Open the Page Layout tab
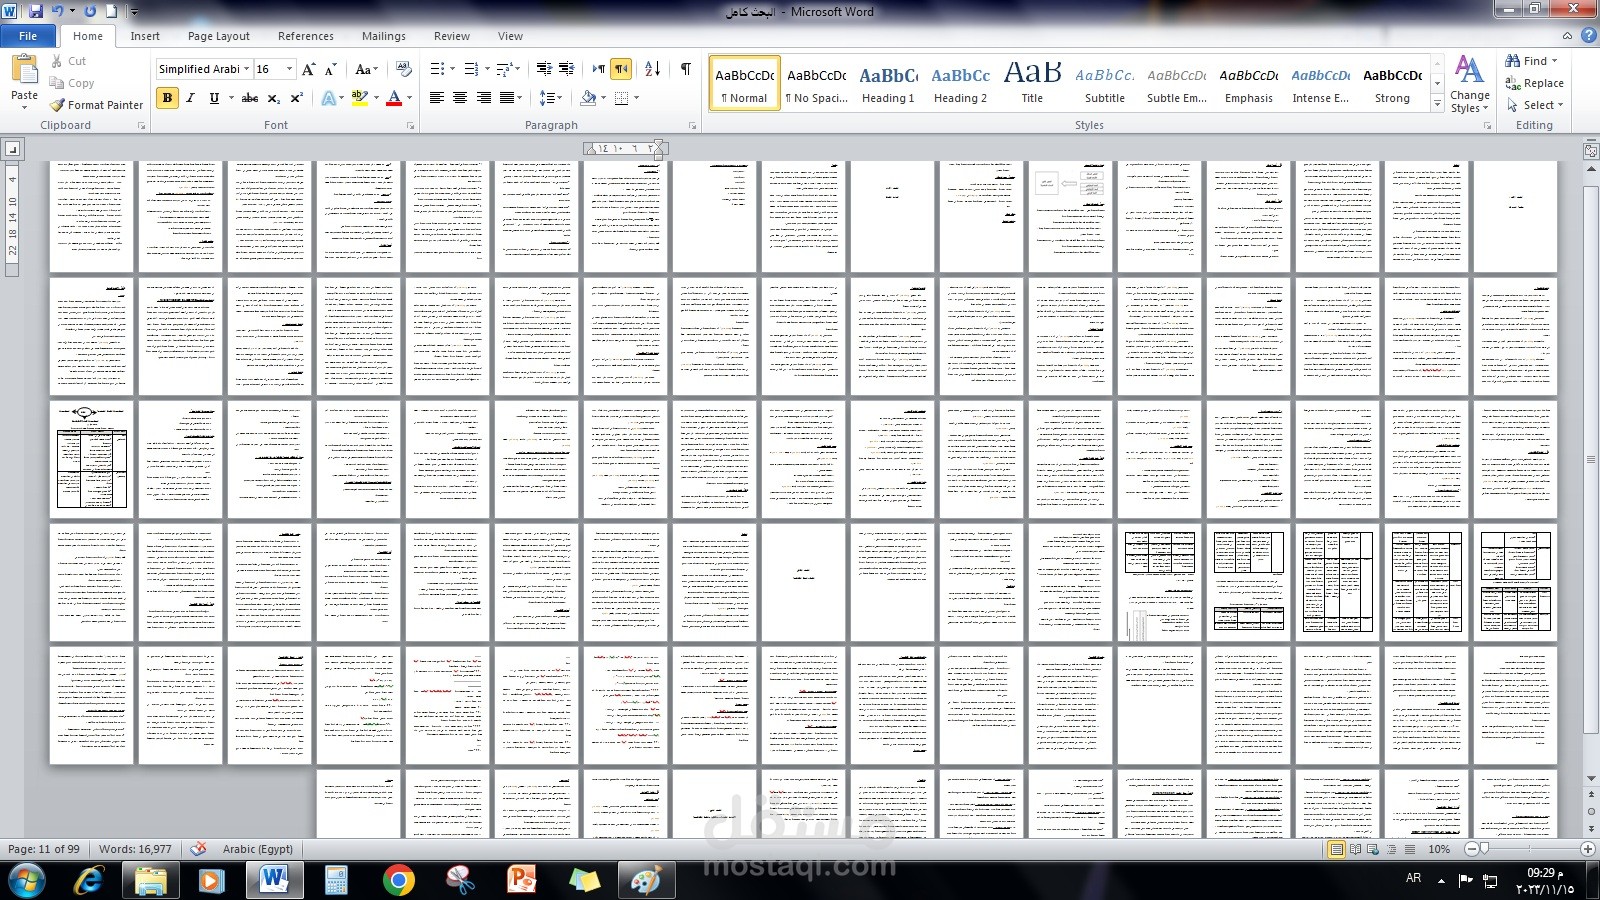The image size is (1600, 900). [x=219, y=36]
